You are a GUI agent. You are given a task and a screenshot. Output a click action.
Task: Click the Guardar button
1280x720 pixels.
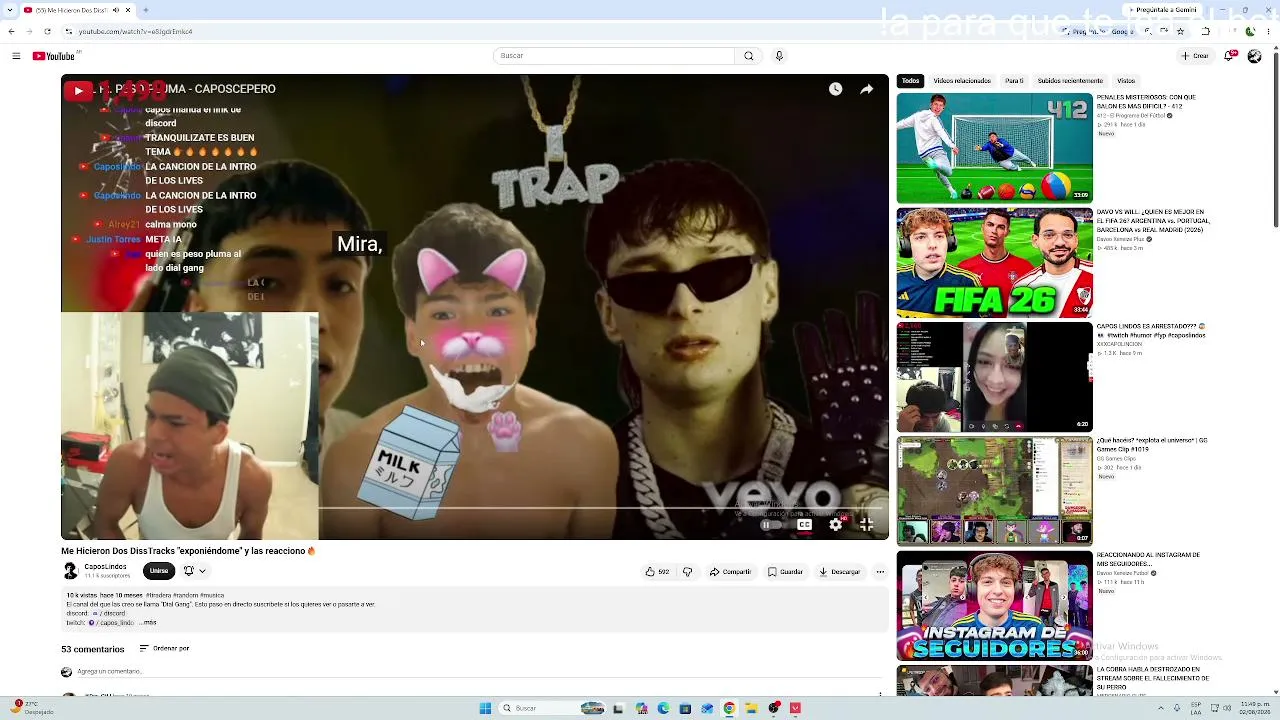(785, 572)
